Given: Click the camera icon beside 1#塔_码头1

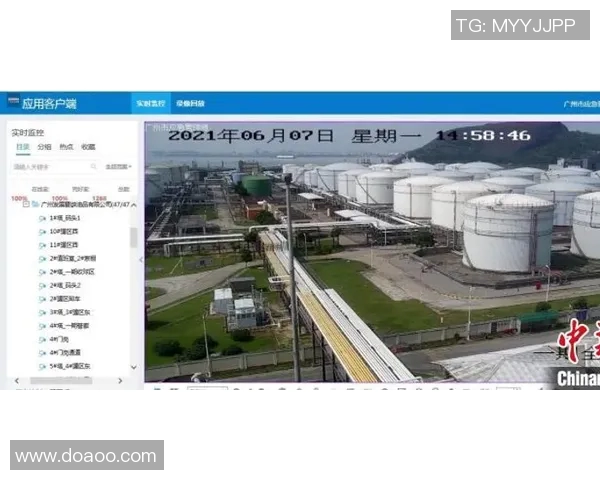Looking at the screenshot, I should click(x=42, y=218).
